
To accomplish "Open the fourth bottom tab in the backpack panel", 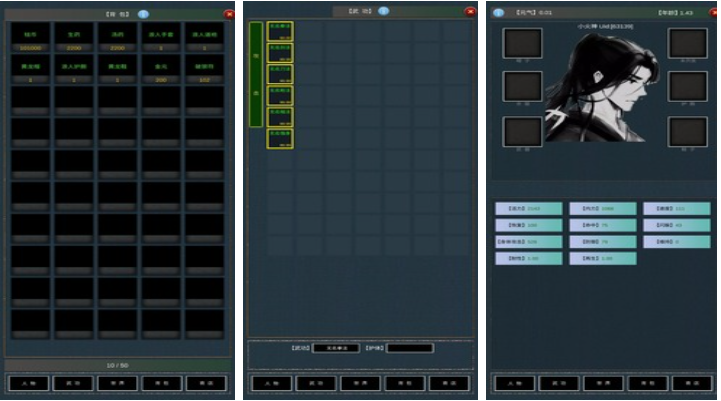I will tap(162, 383).
